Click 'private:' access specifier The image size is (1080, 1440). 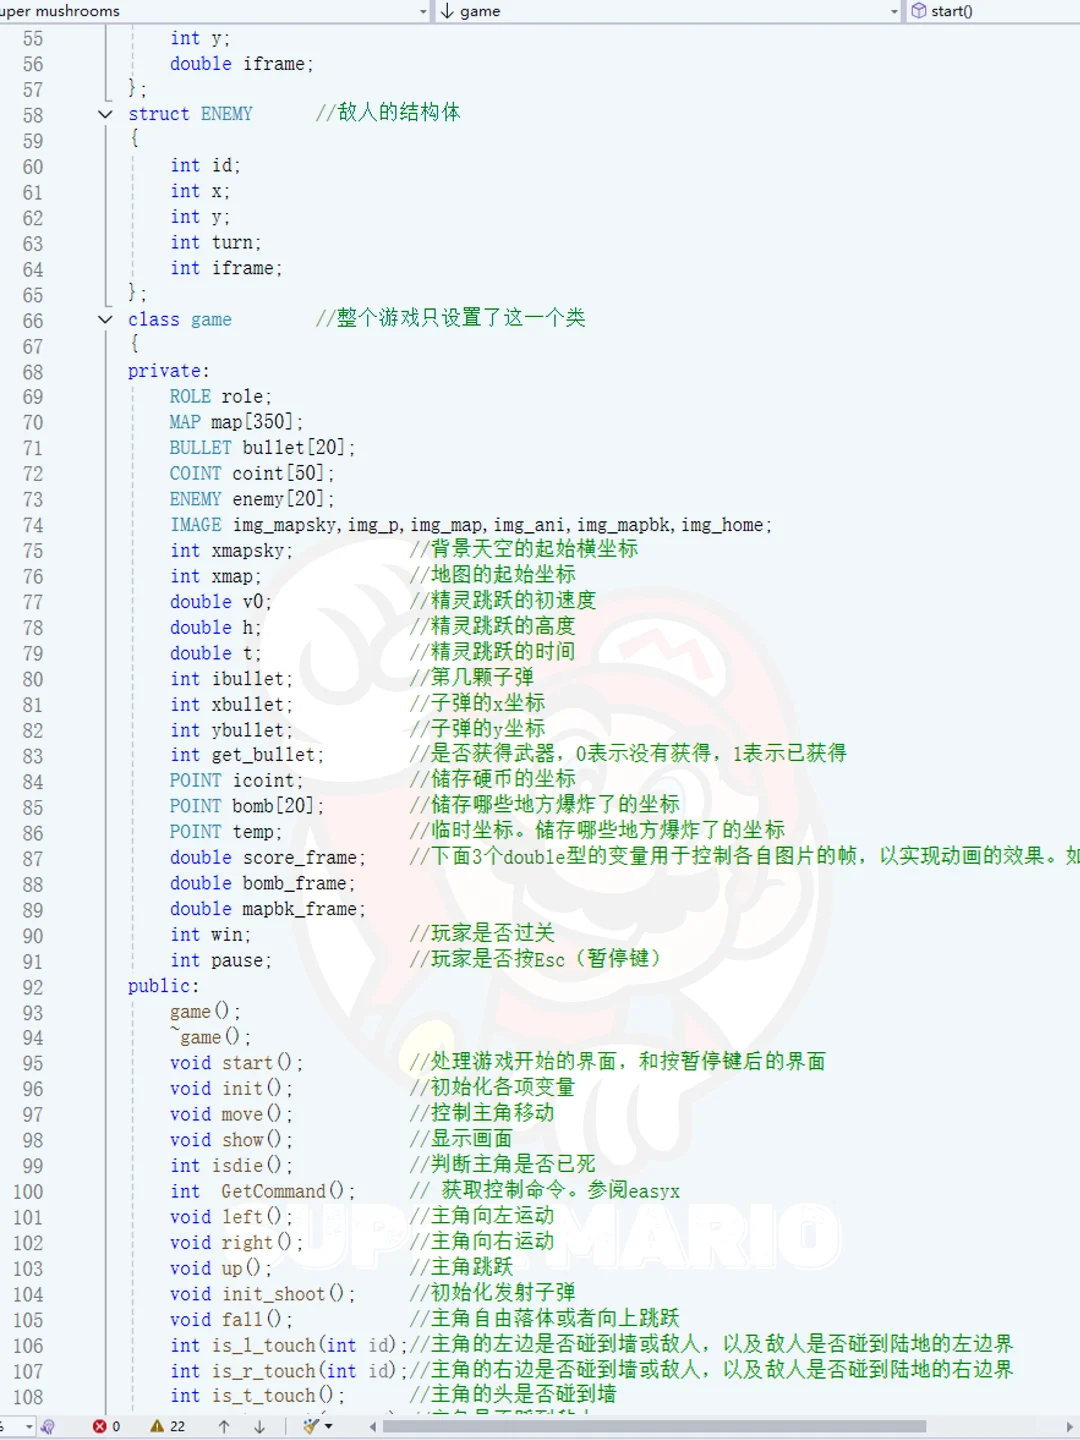coord(169,371)
